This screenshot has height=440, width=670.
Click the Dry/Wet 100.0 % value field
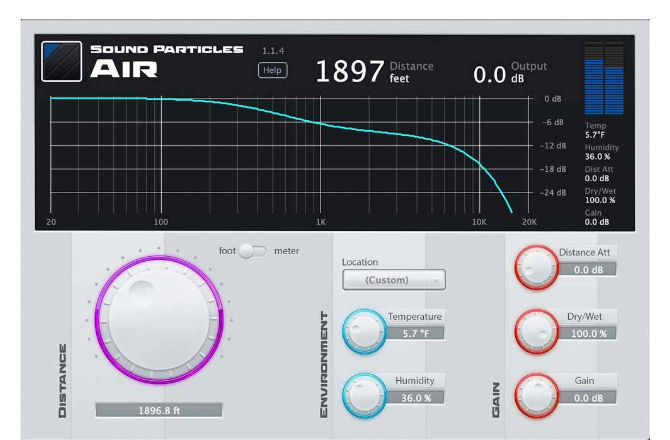(x=586, y=333)
